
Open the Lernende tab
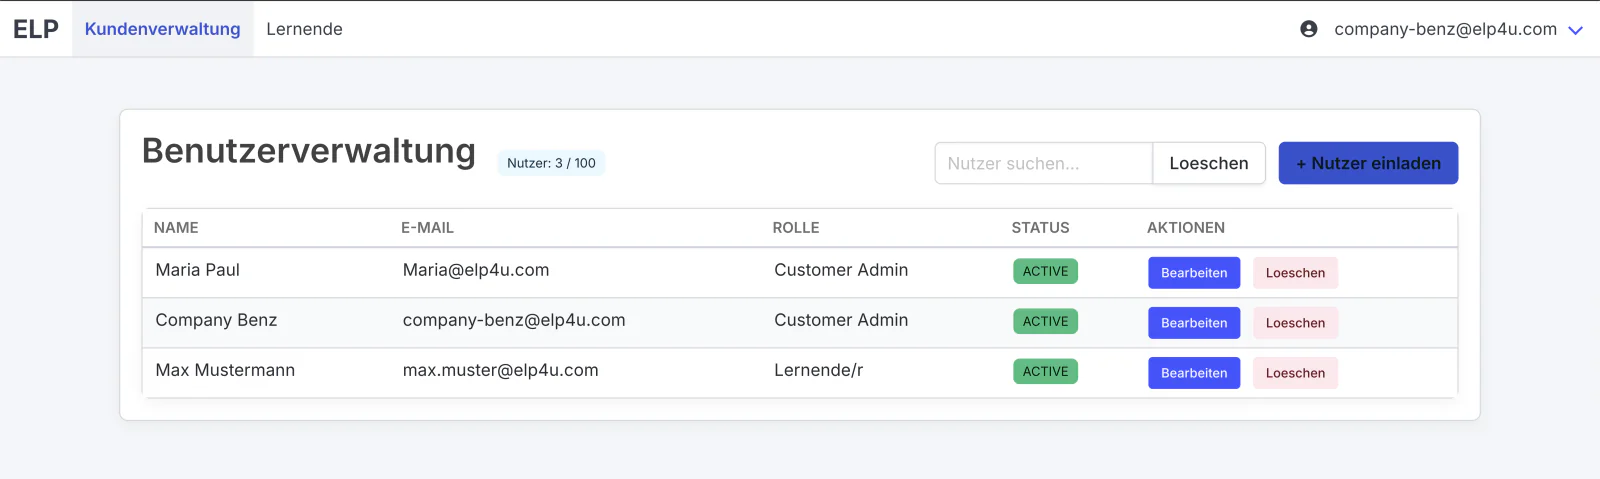tap(304, 29)
